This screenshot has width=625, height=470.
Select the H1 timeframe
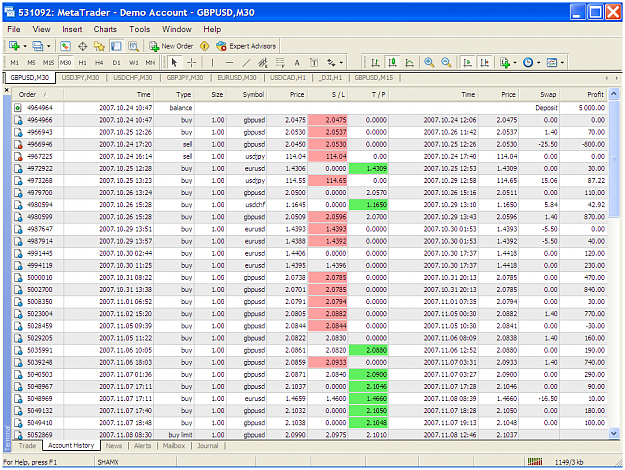click(83, 63)
